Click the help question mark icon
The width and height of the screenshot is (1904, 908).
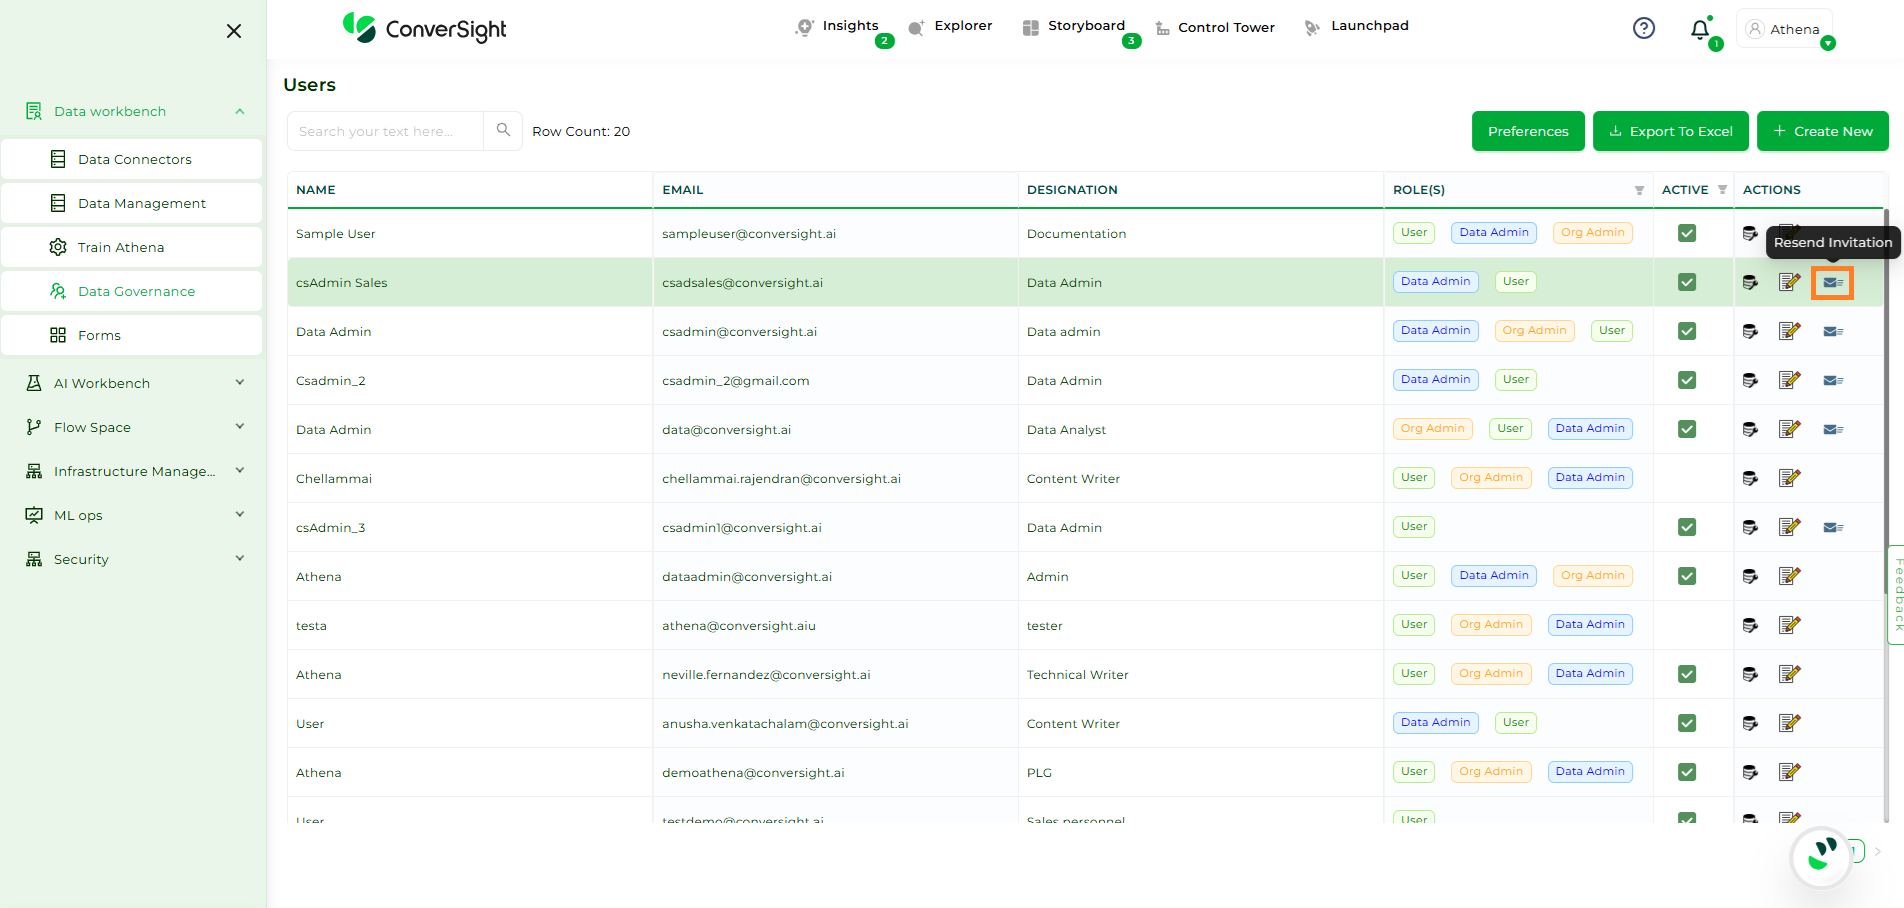[1643, 28]
